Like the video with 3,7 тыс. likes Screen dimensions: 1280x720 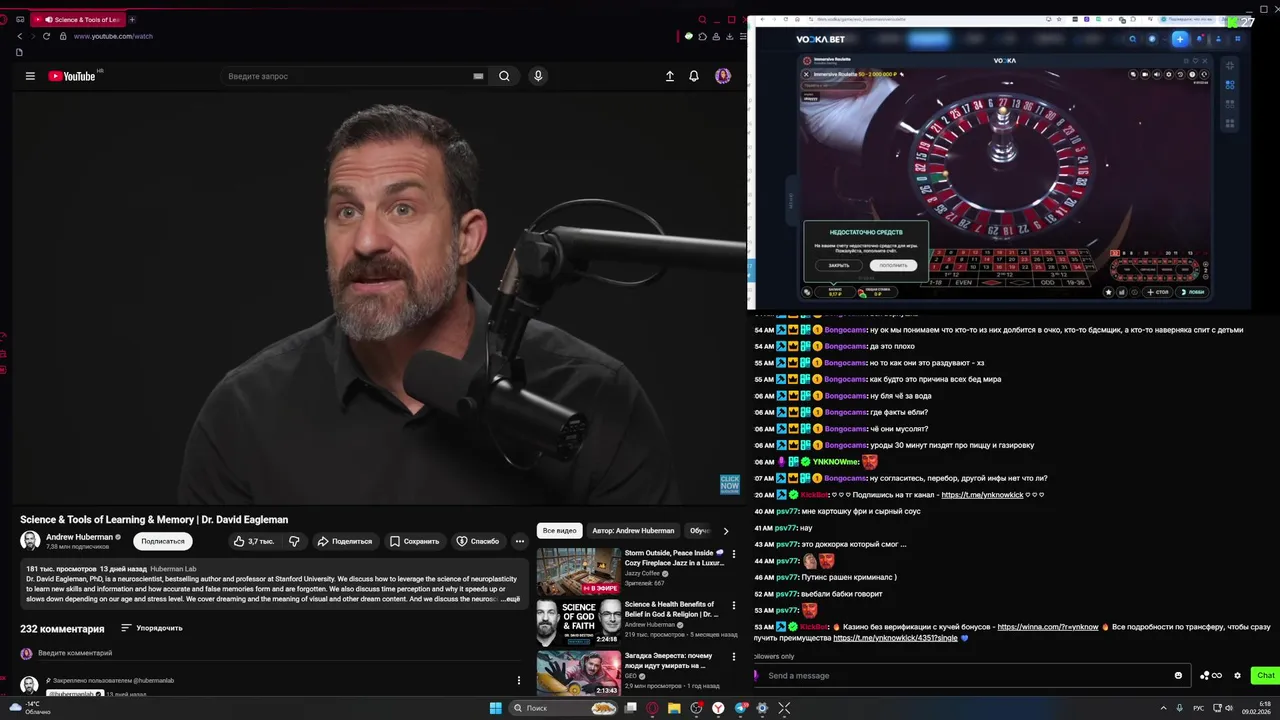point(253,541)
